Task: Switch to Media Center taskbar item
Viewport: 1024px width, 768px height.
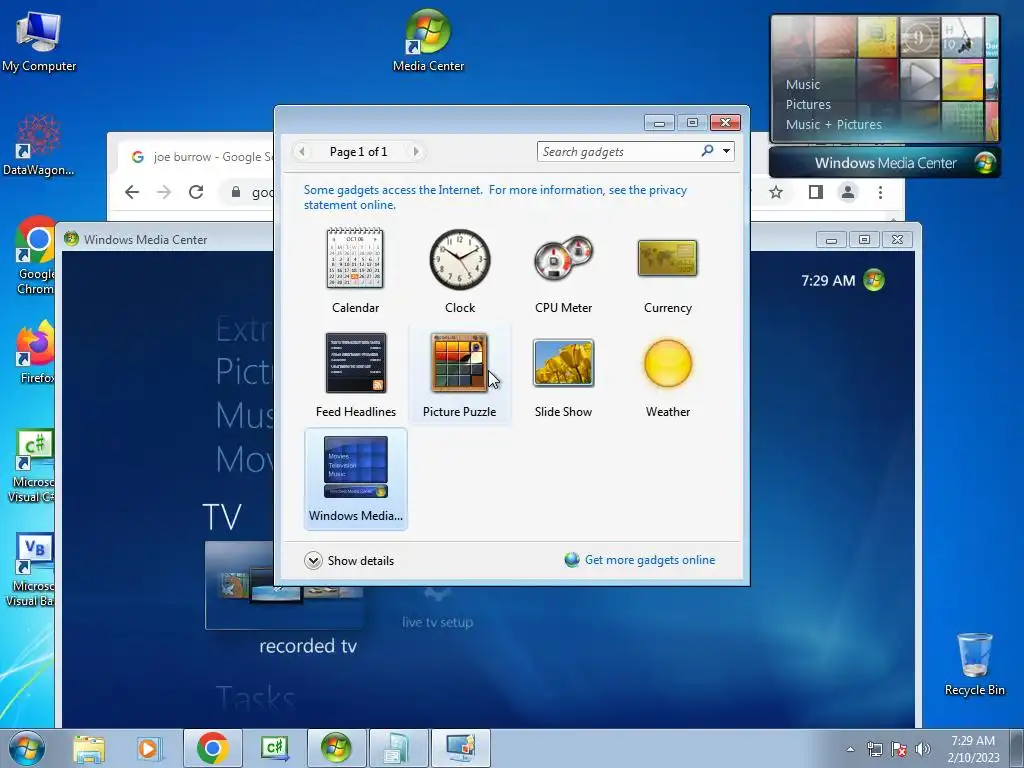Action: pyautogui.click(x=336, y=748)
